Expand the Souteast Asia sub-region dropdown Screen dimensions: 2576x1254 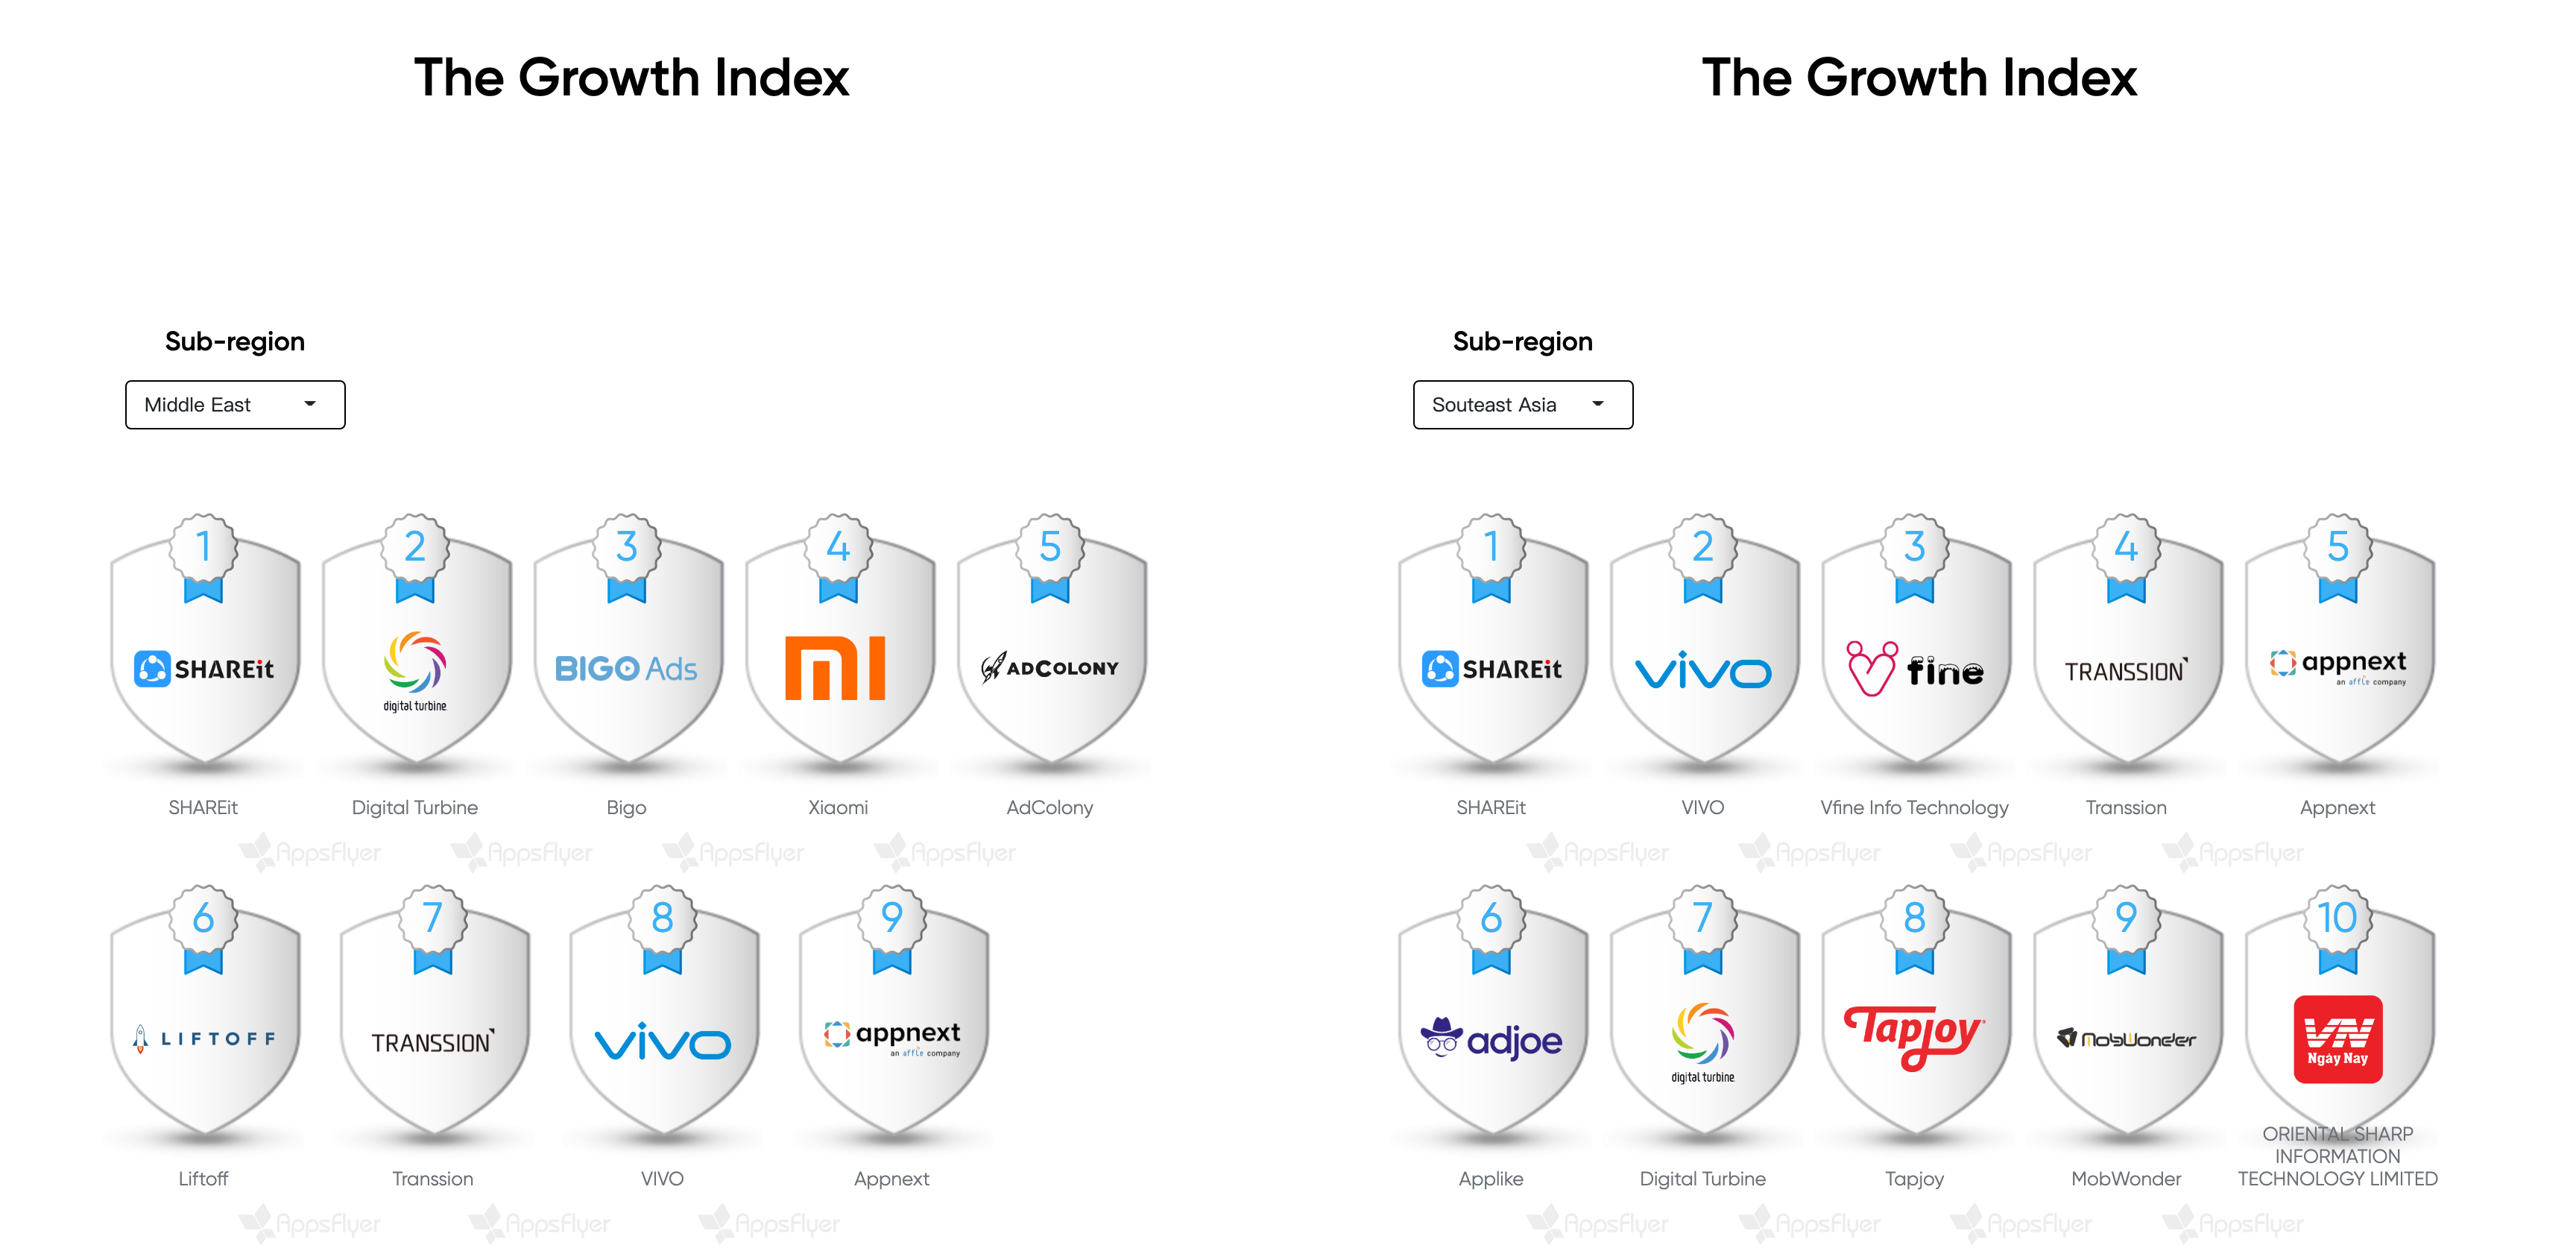click(x=1522, y=405)
